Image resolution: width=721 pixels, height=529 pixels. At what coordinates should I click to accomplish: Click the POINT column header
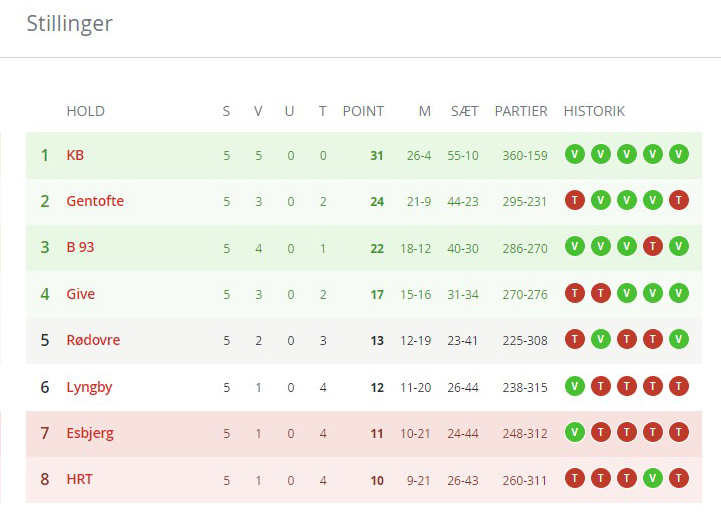click(x=363, y=111)
